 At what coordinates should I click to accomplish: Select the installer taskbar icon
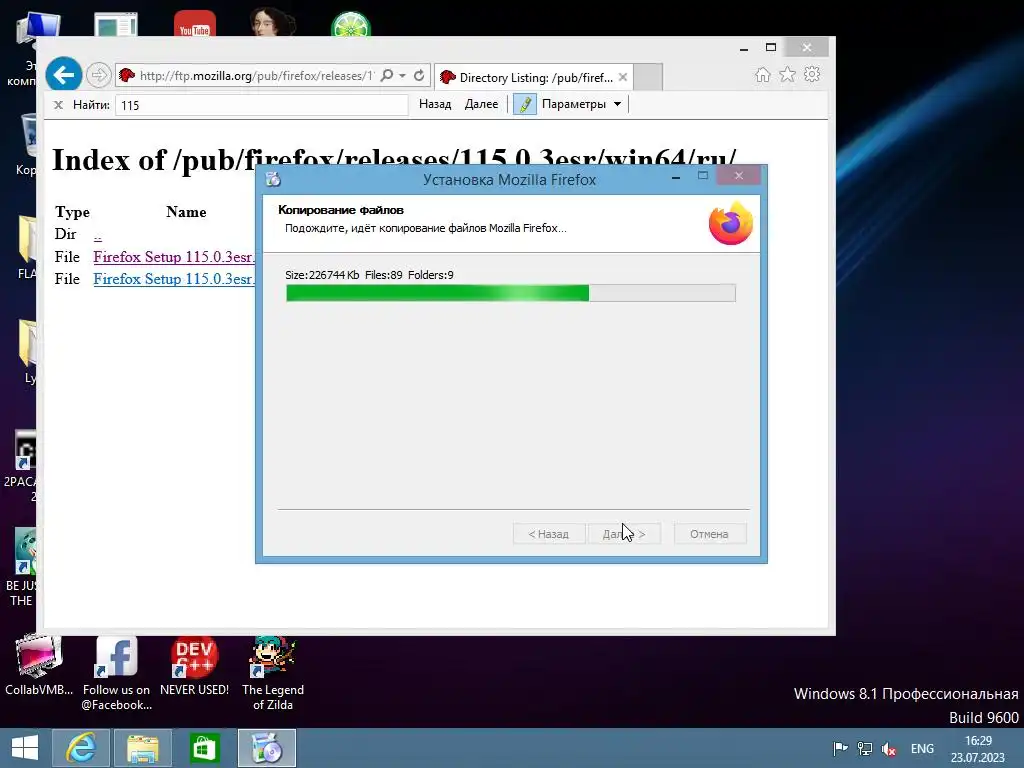pos(266,748)
